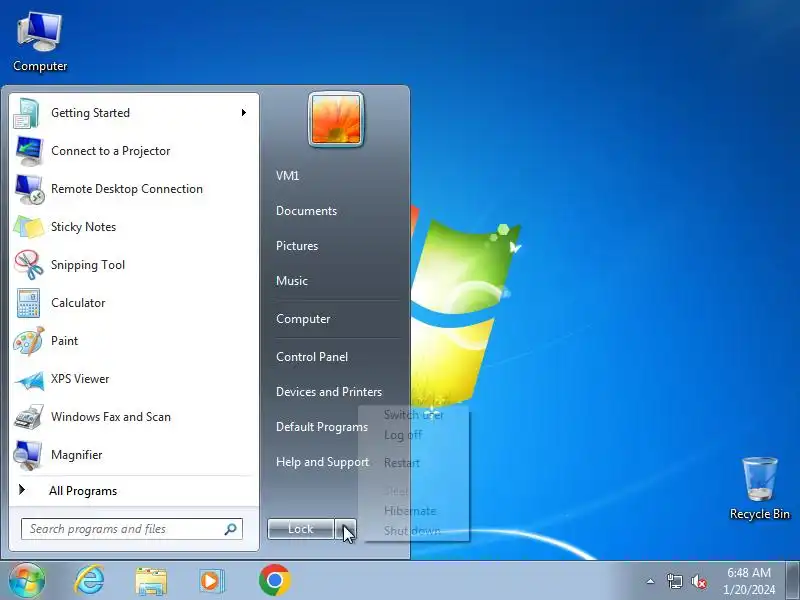
Task: Click the network status tray icon
Action: point(674,581)
